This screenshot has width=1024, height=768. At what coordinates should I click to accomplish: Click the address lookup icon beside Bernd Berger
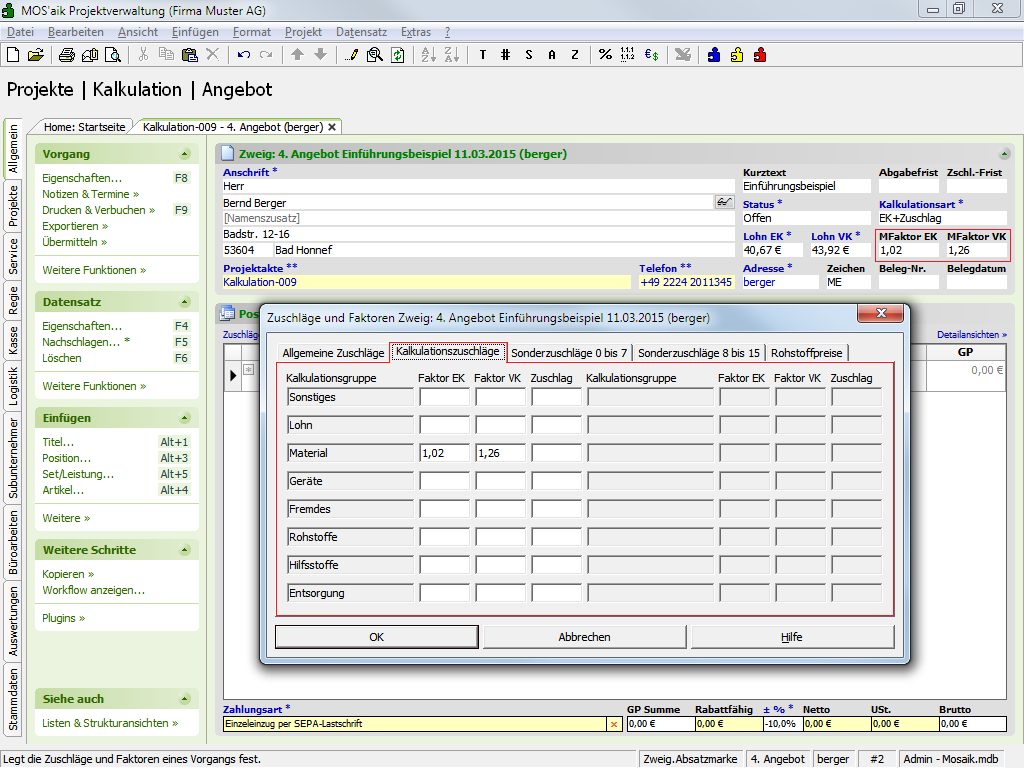[x=724, y=202]
